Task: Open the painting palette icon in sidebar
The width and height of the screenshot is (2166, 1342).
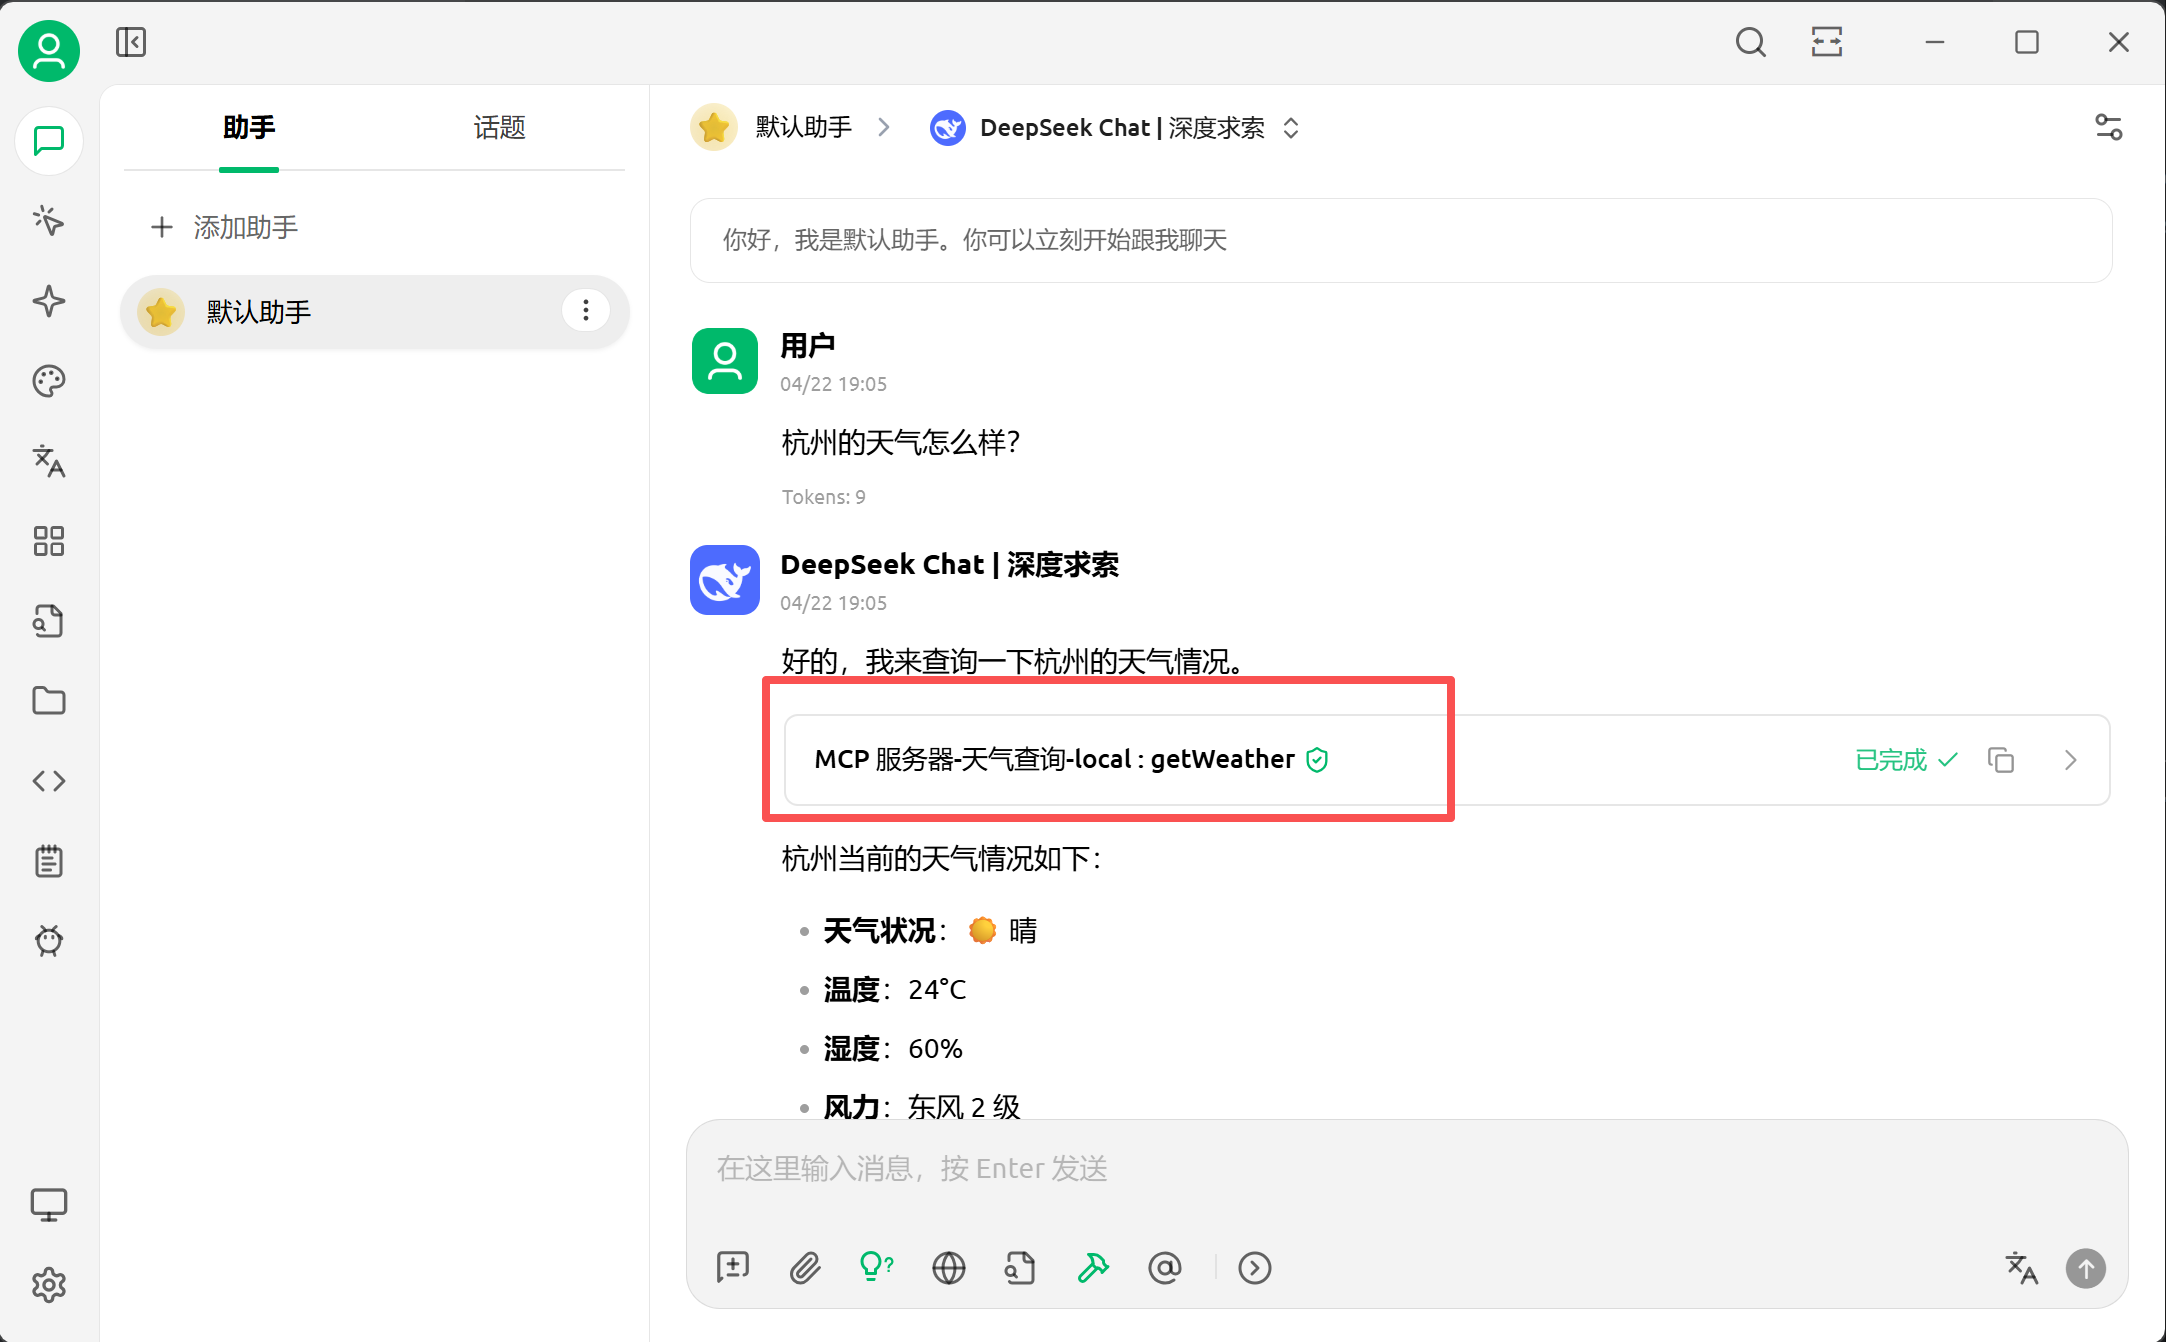Action: point(48,381)
